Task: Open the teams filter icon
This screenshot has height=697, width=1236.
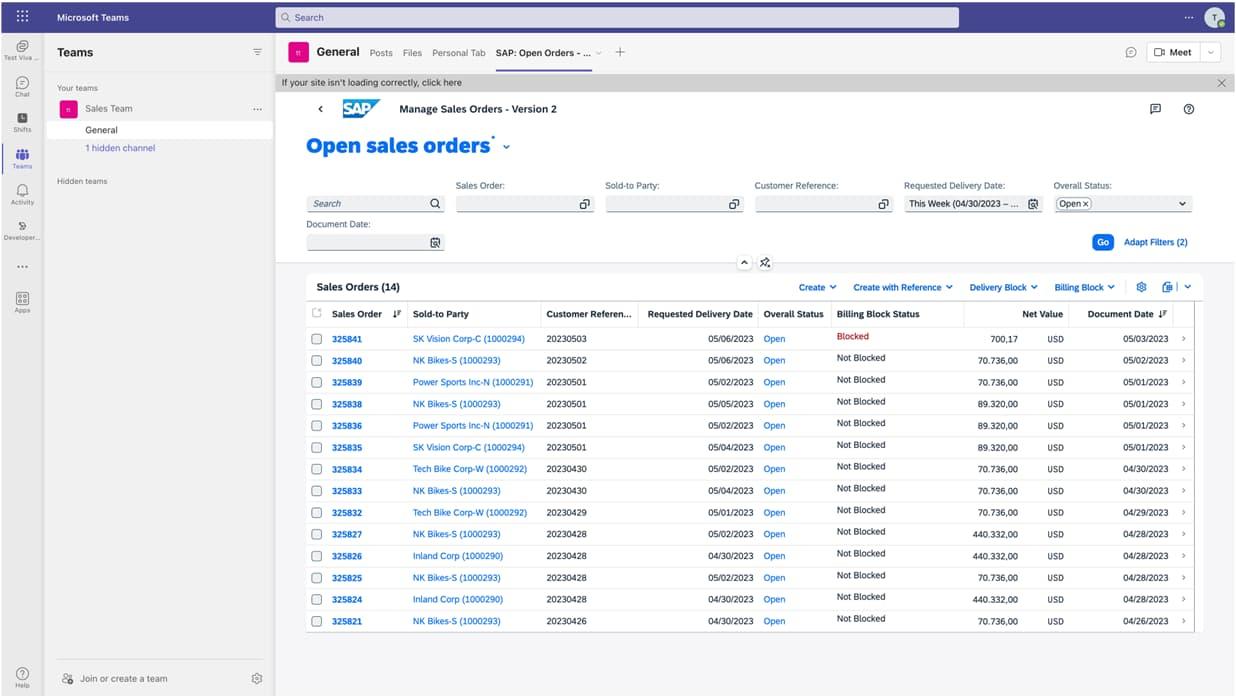Action: (257, 52)
